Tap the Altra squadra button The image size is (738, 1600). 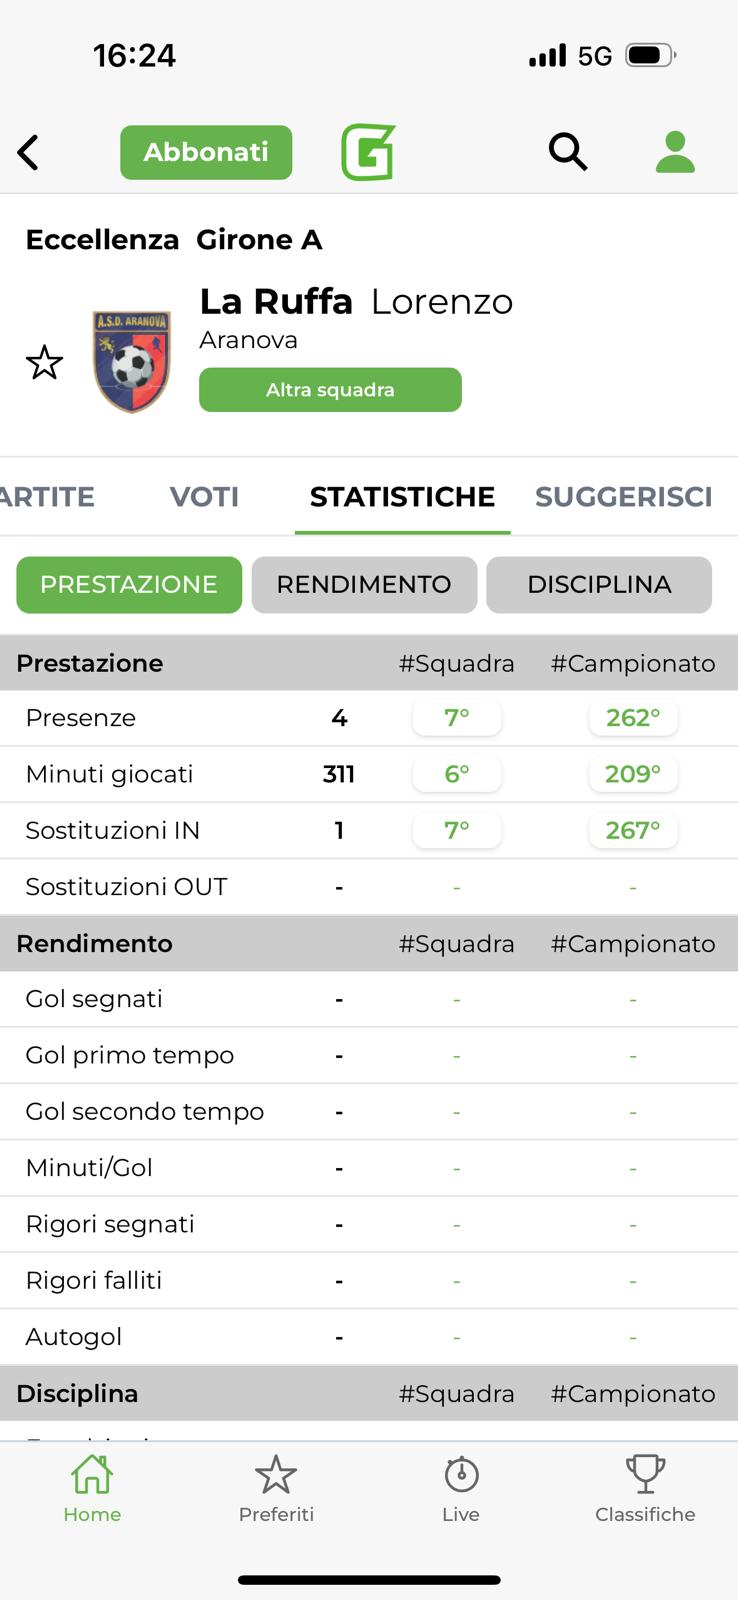pyautogui.click(x=330, y=390)
